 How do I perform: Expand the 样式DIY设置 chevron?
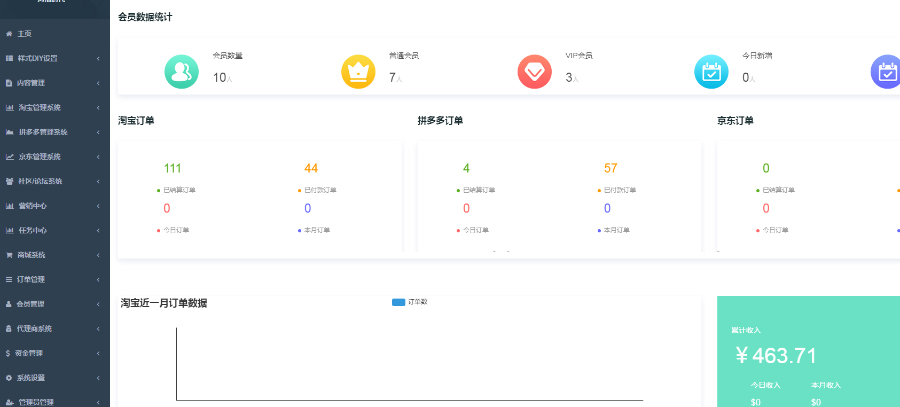(x=98, y=59)
